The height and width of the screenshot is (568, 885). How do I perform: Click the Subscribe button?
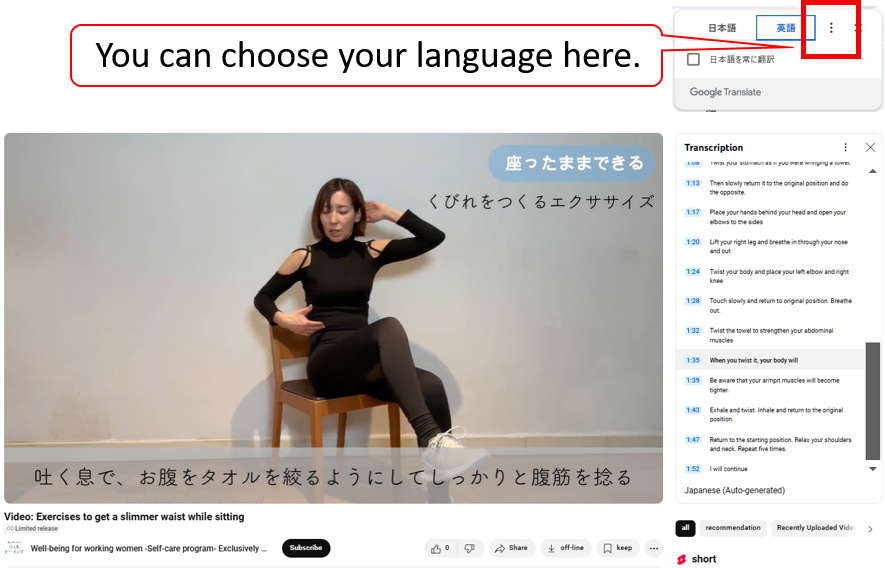coord(306,548)
